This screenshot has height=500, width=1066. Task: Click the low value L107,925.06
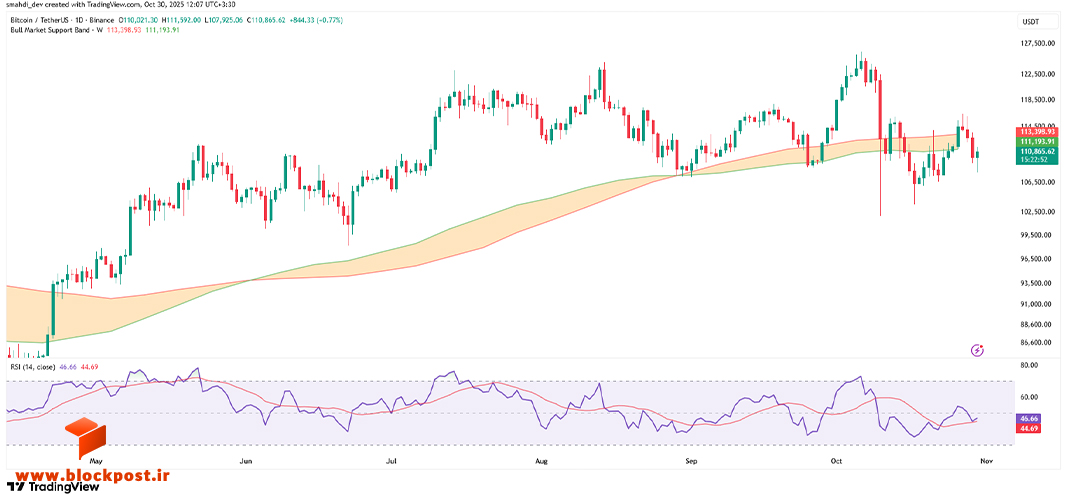(x=224, y=20)
